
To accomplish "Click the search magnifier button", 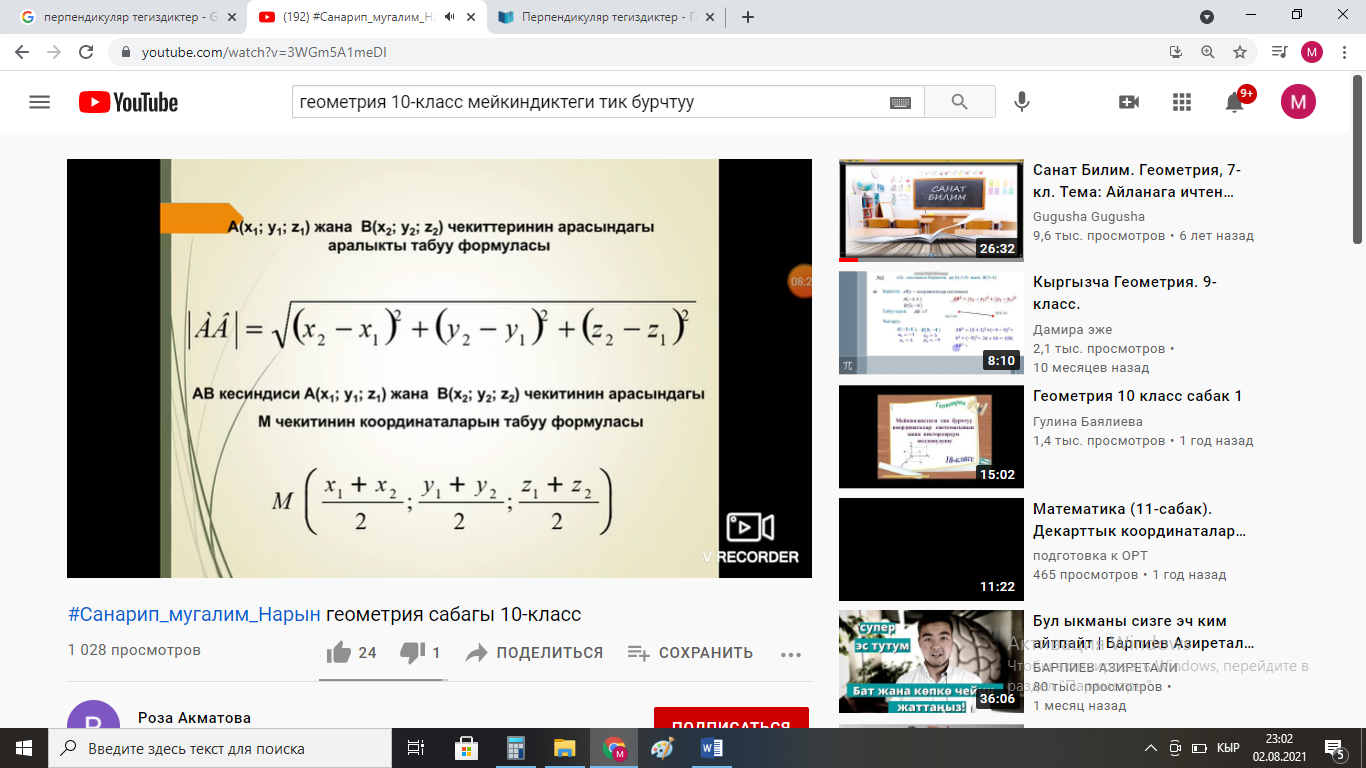I will pyautogui.click(x=960, y=102).
